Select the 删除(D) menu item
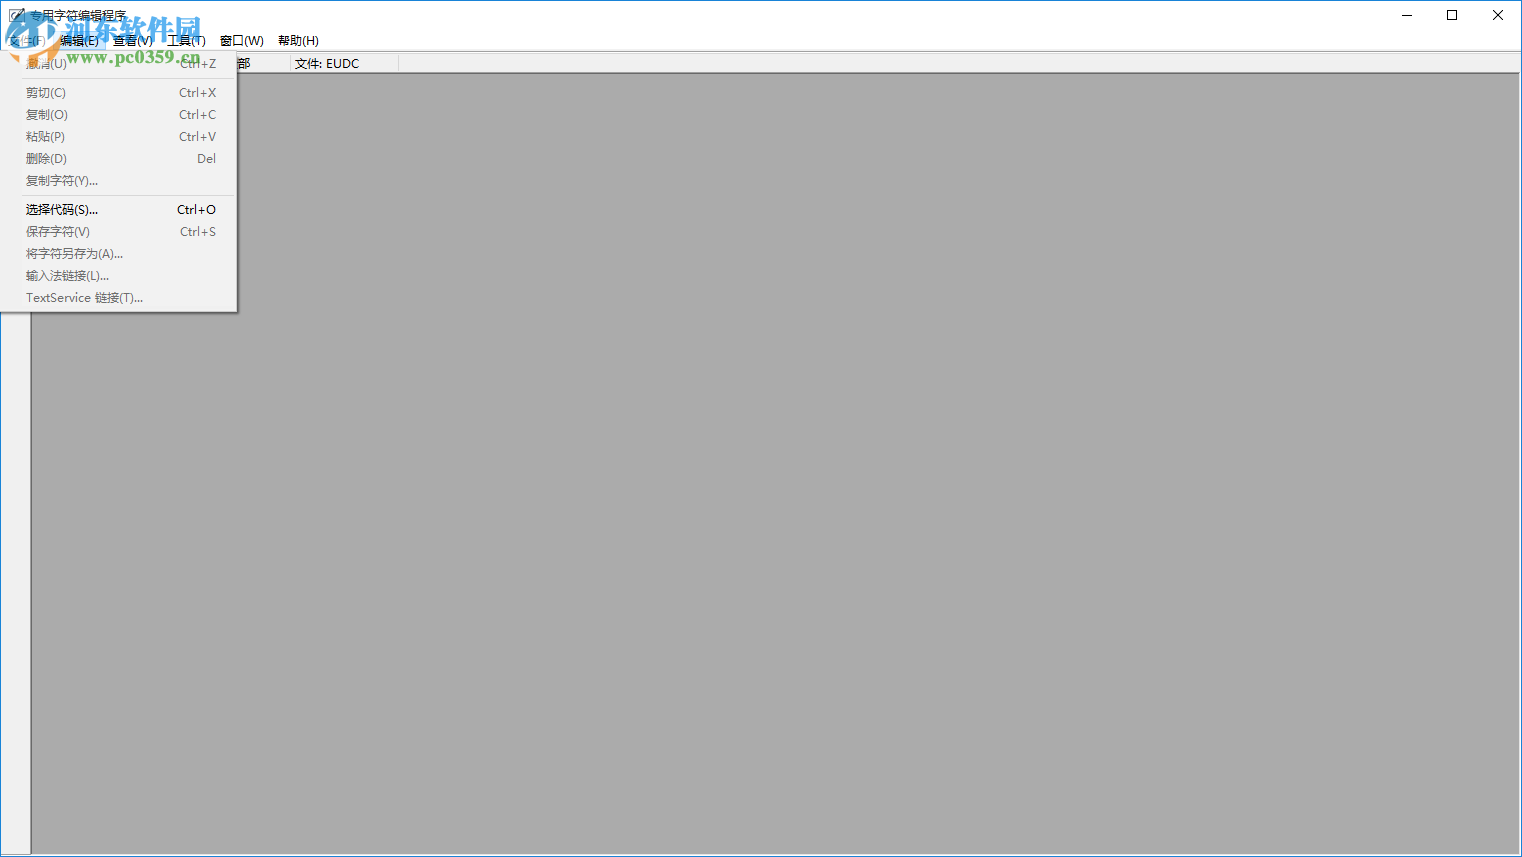 click(x=119, y=159)
